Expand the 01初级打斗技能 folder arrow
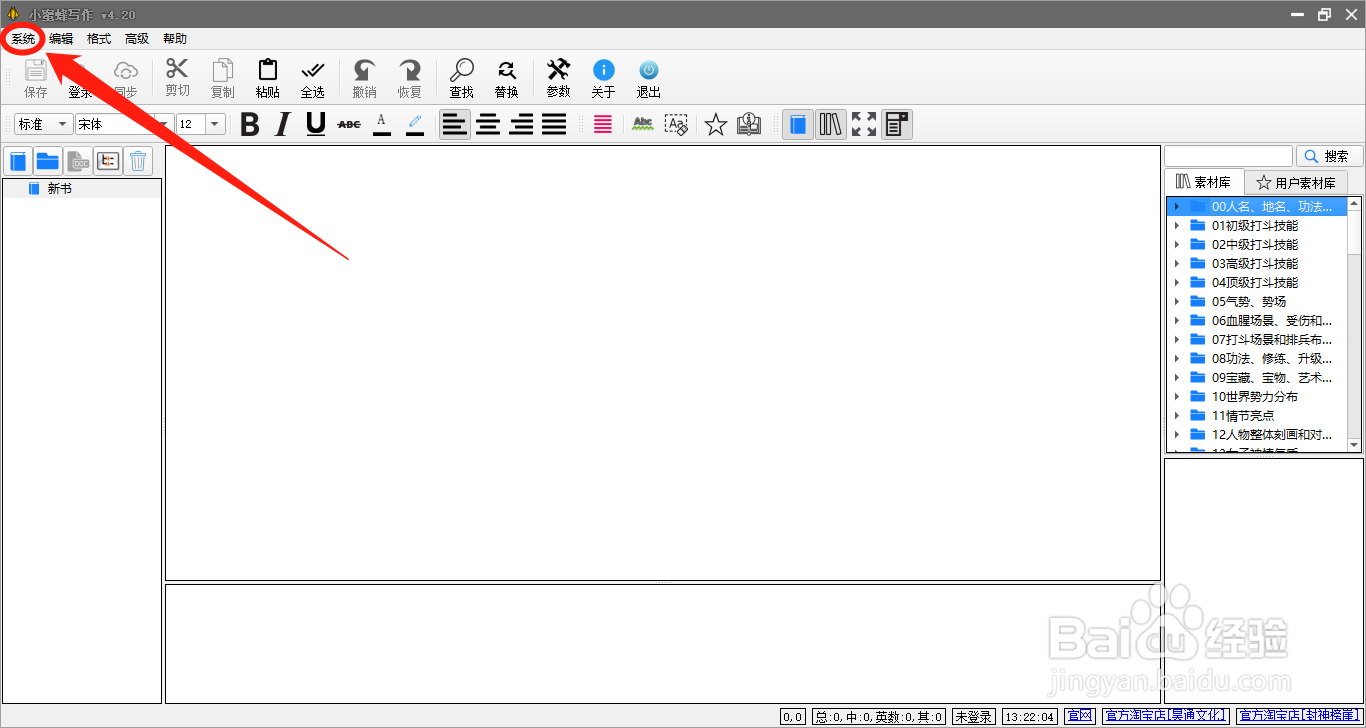 pyautogui.click(x=1177, y=226)
